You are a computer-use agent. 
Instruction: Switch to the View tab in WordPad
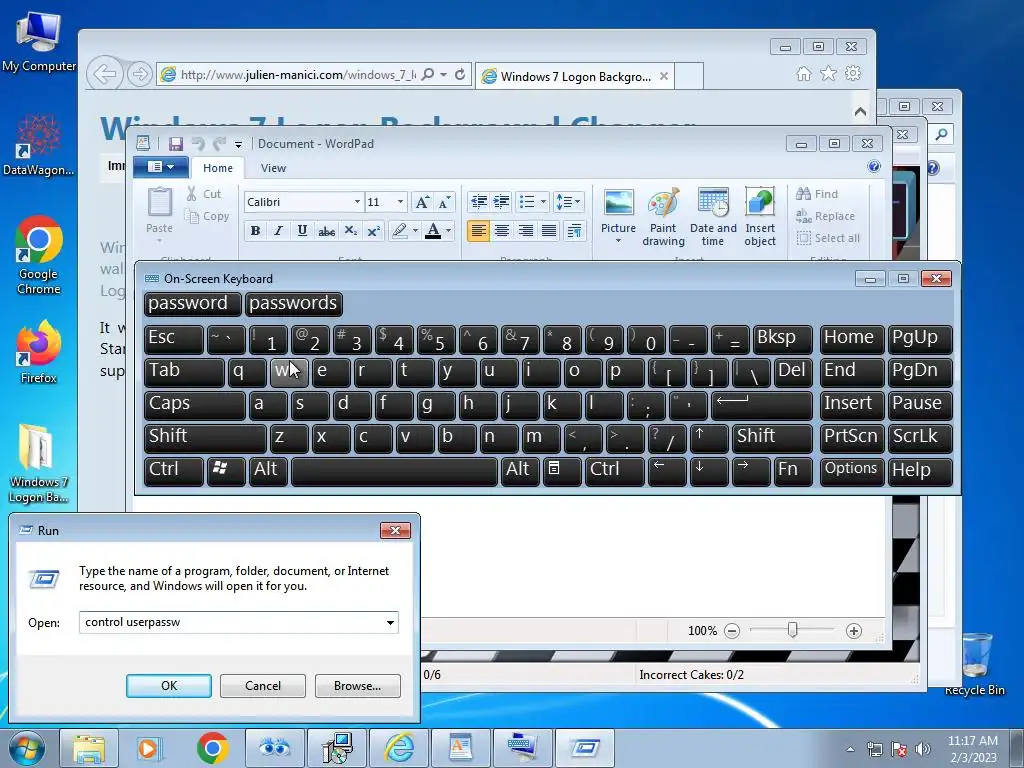click(x=273, y=168)
